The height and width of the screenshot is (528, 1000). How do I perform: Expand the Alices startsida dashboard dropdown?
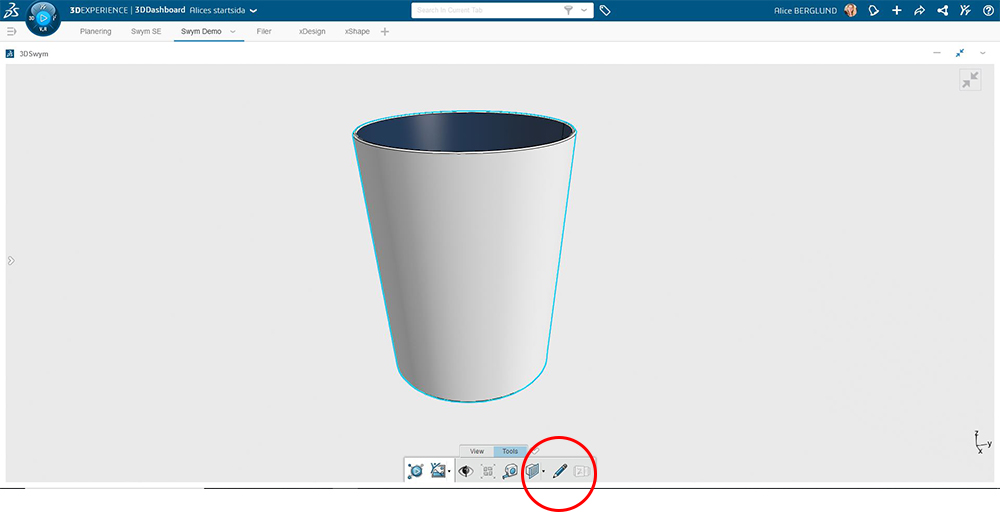[x=253, y=11]
